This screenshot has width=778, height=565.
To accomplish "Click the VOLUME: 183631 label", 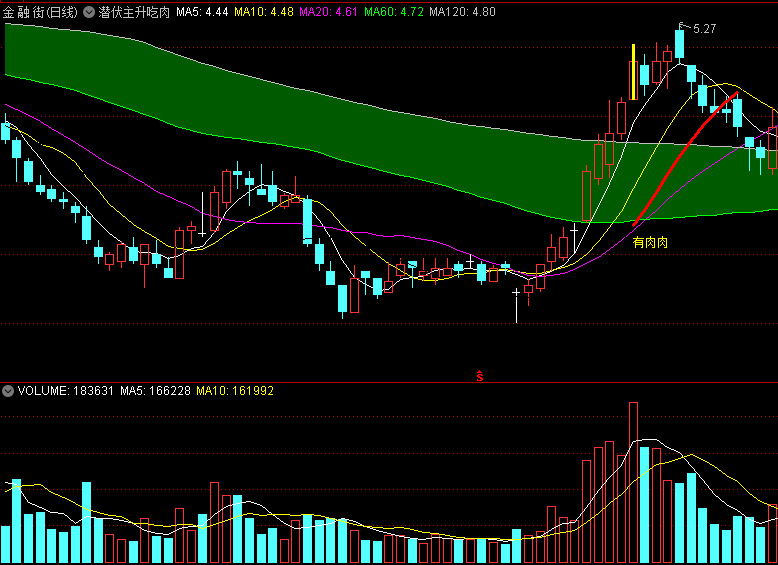I will 65,391.
